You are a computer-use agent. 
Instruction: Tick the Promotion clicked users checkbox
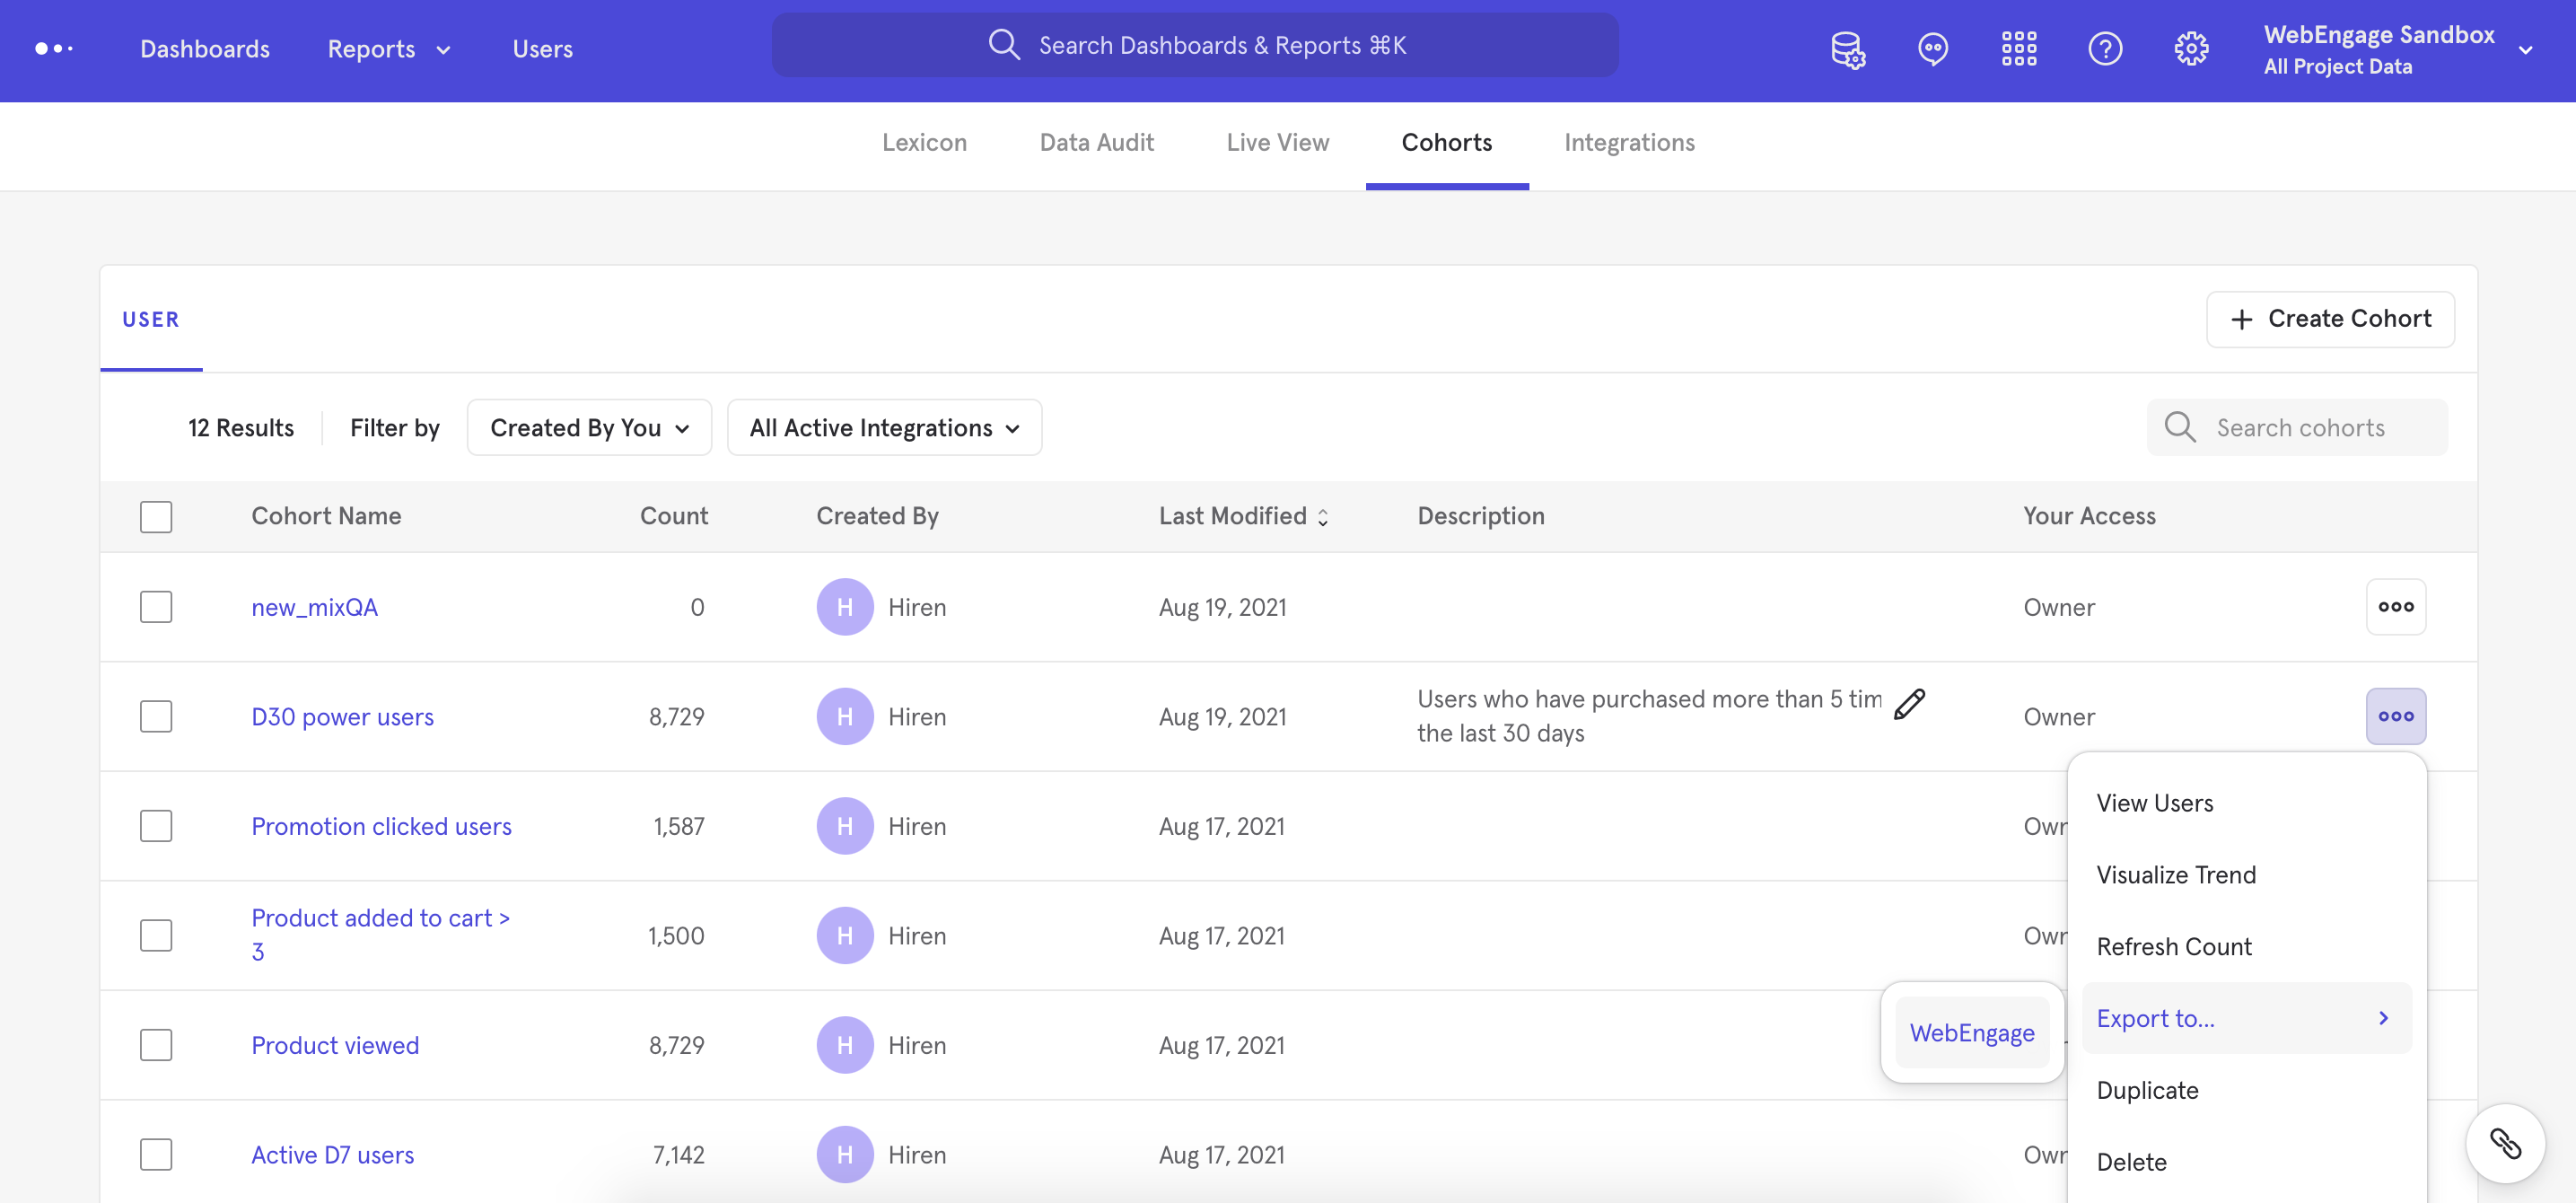click(x=156, y=826)
